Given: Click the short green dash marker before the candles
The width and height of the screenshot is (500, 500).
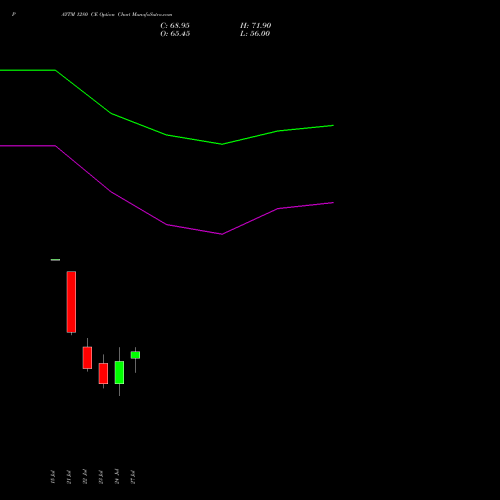Looking at the screenshot, I should pyautogui.click(x=55, y=260).
